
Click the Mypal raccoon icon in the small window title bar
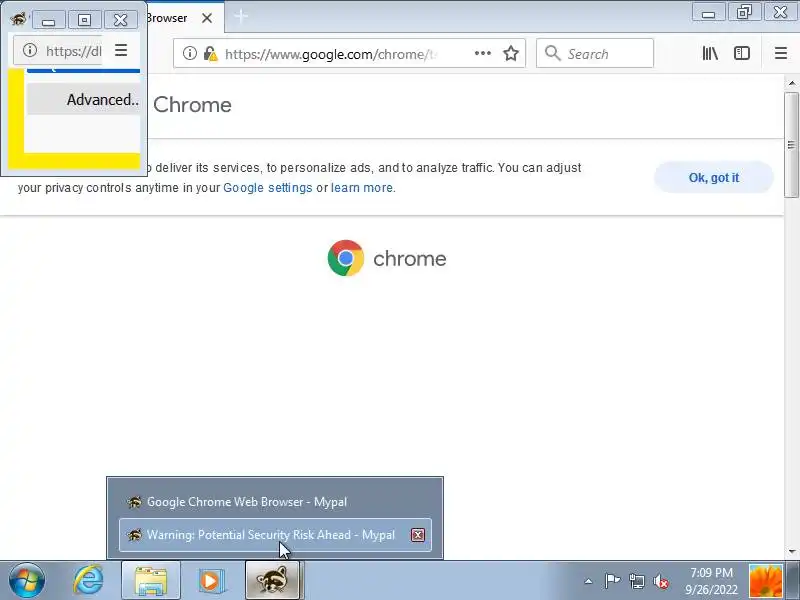19,19
